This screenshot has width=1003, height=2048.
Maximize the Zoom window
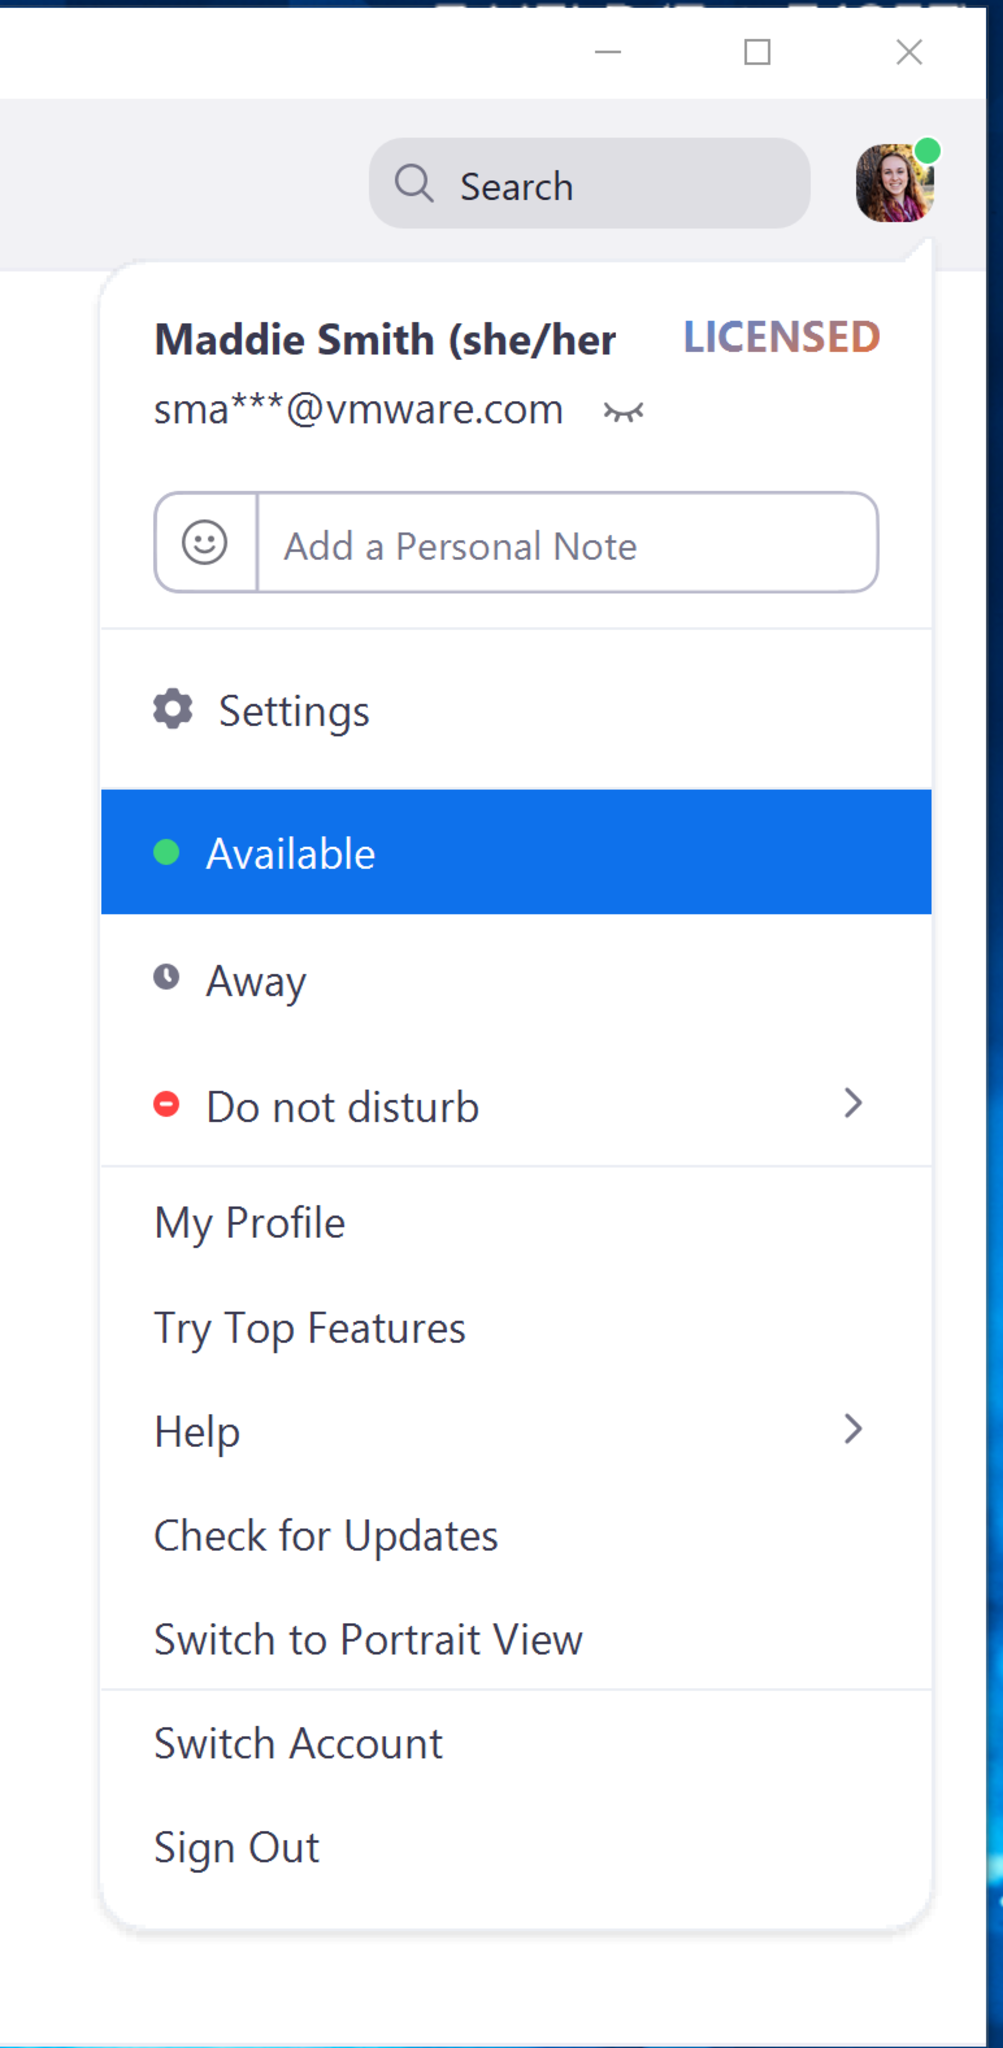tap(758, 52)
